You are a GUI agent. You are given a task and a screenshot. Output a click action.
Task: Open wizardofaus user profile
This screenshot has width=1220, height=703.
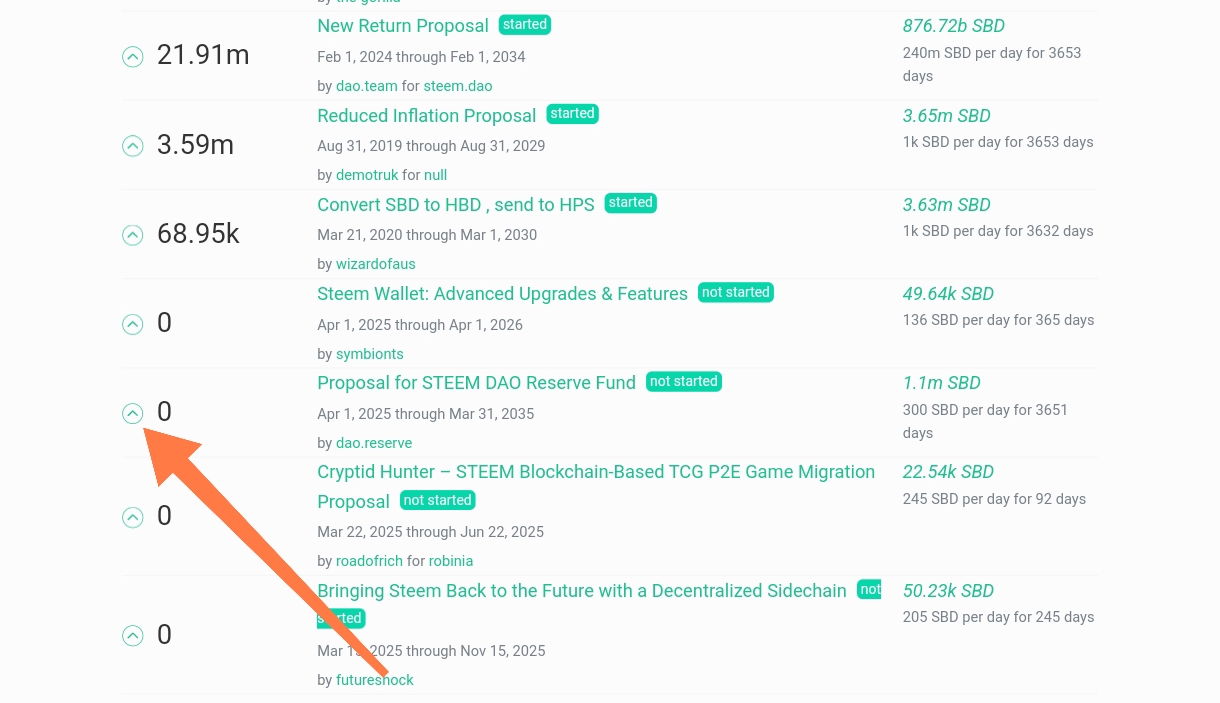pos(375,264)
